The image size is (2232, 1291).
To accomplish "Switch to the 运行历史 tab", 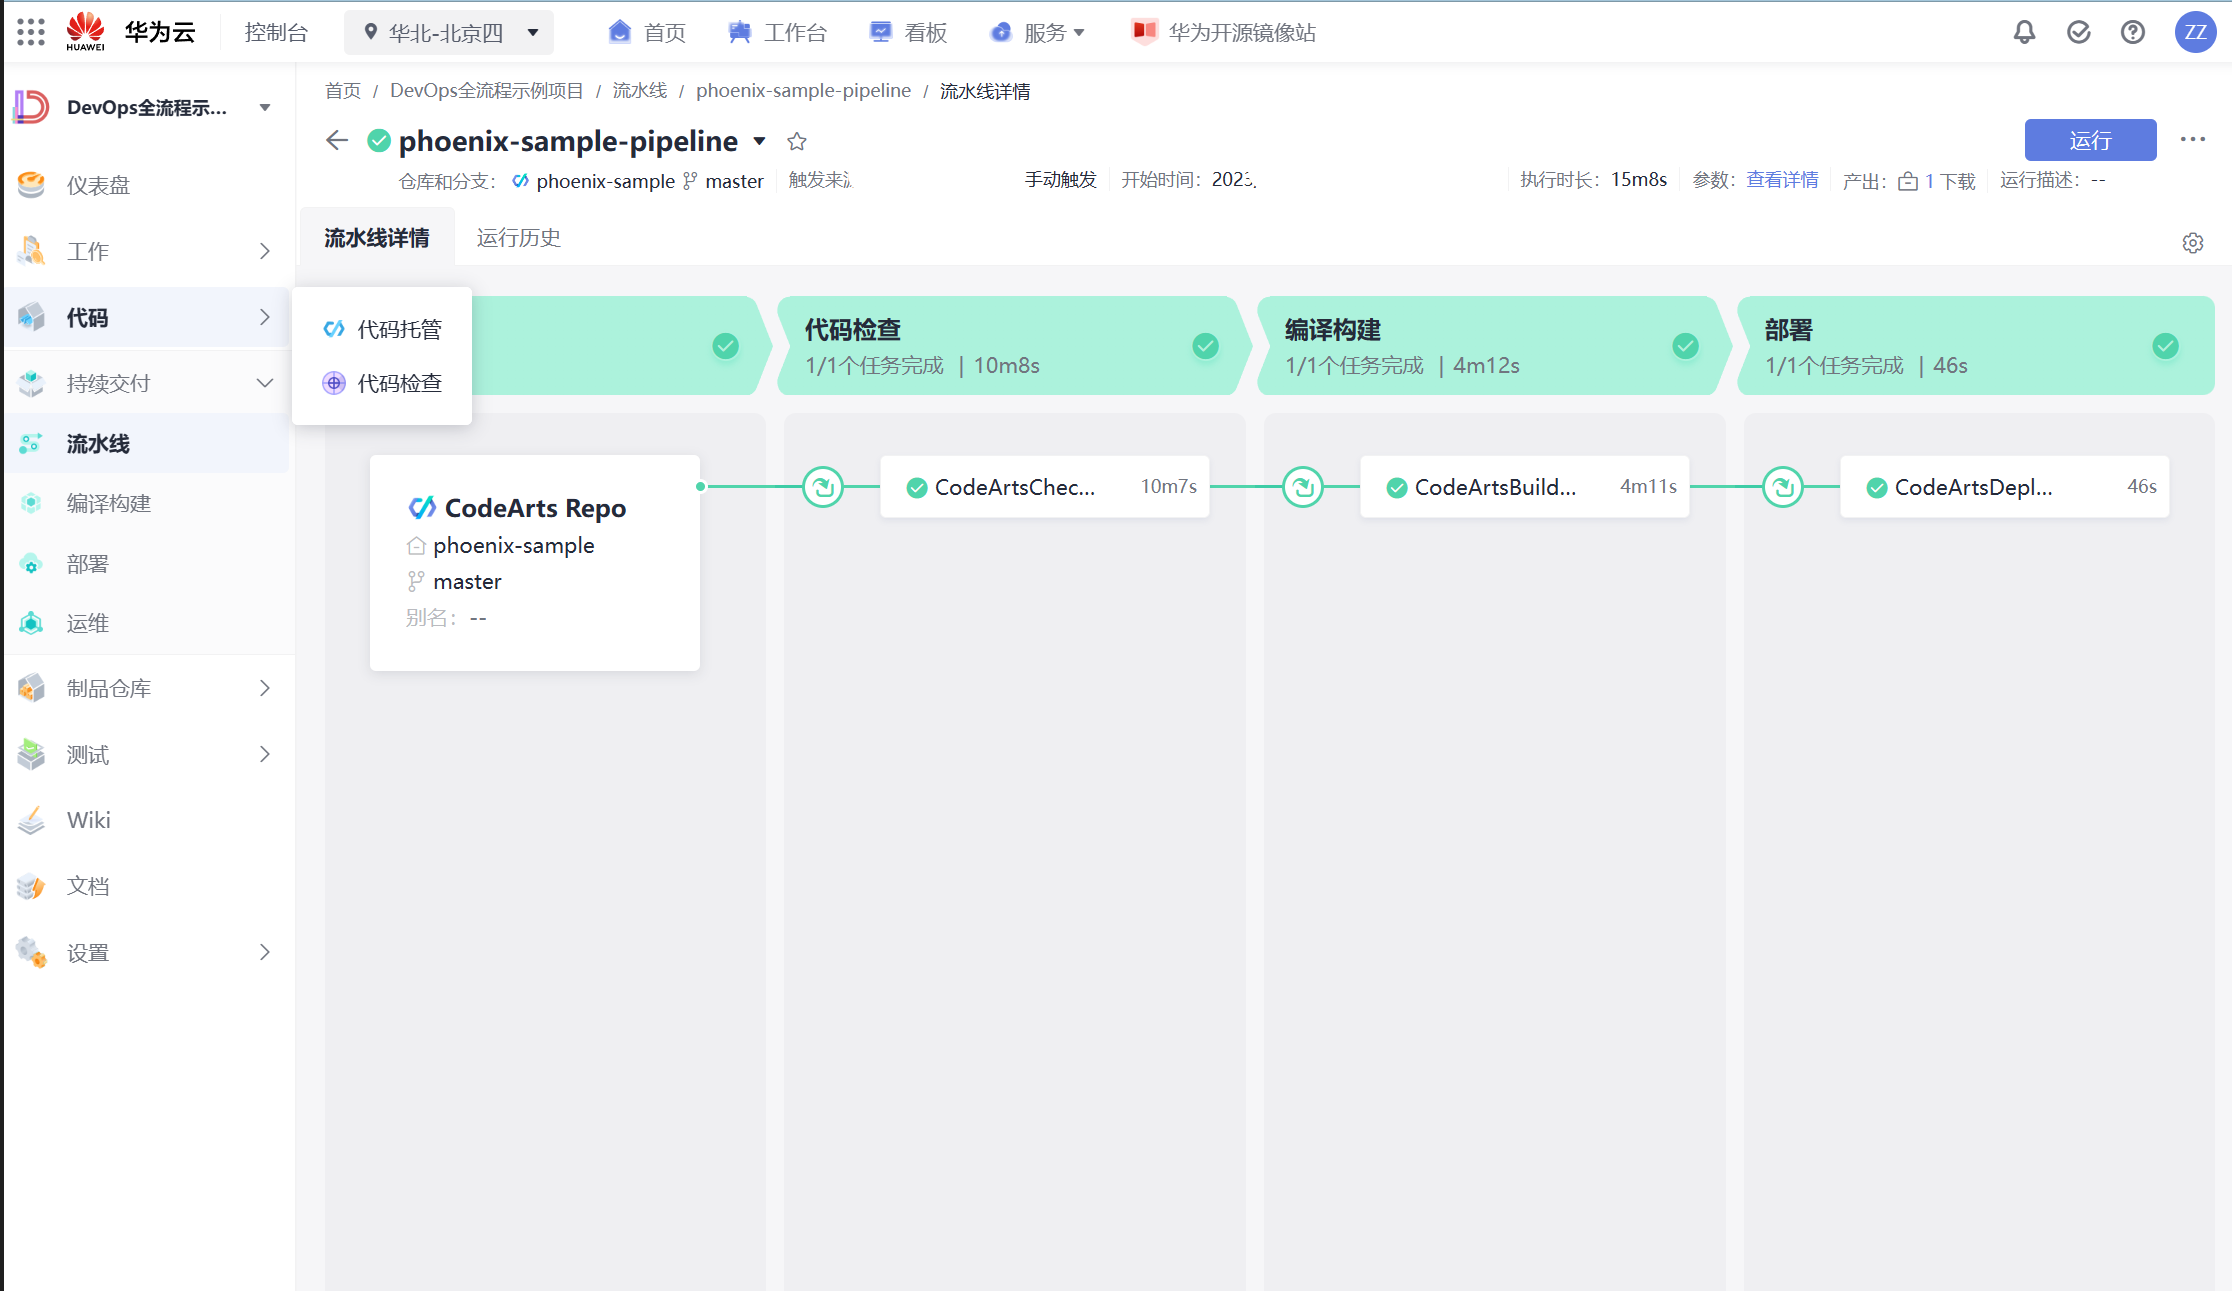I will [x=518, y=238].
